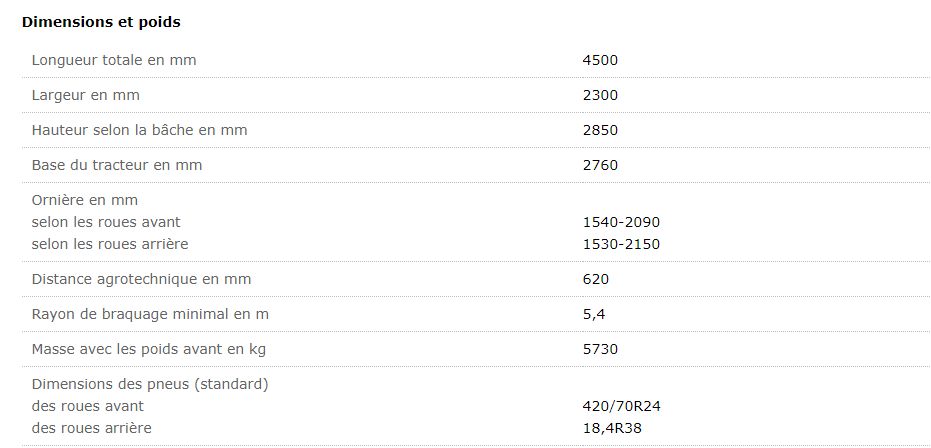Select the 5,4 turning radius value

click(x=592, y=314)
